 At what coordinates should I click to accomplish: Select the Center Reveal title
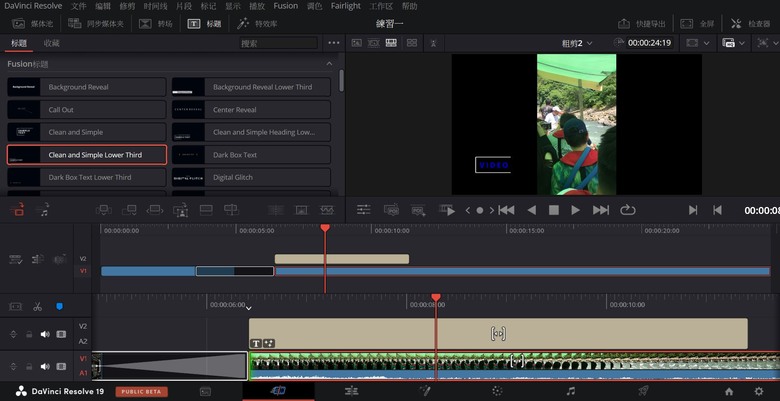pos(251,109)
